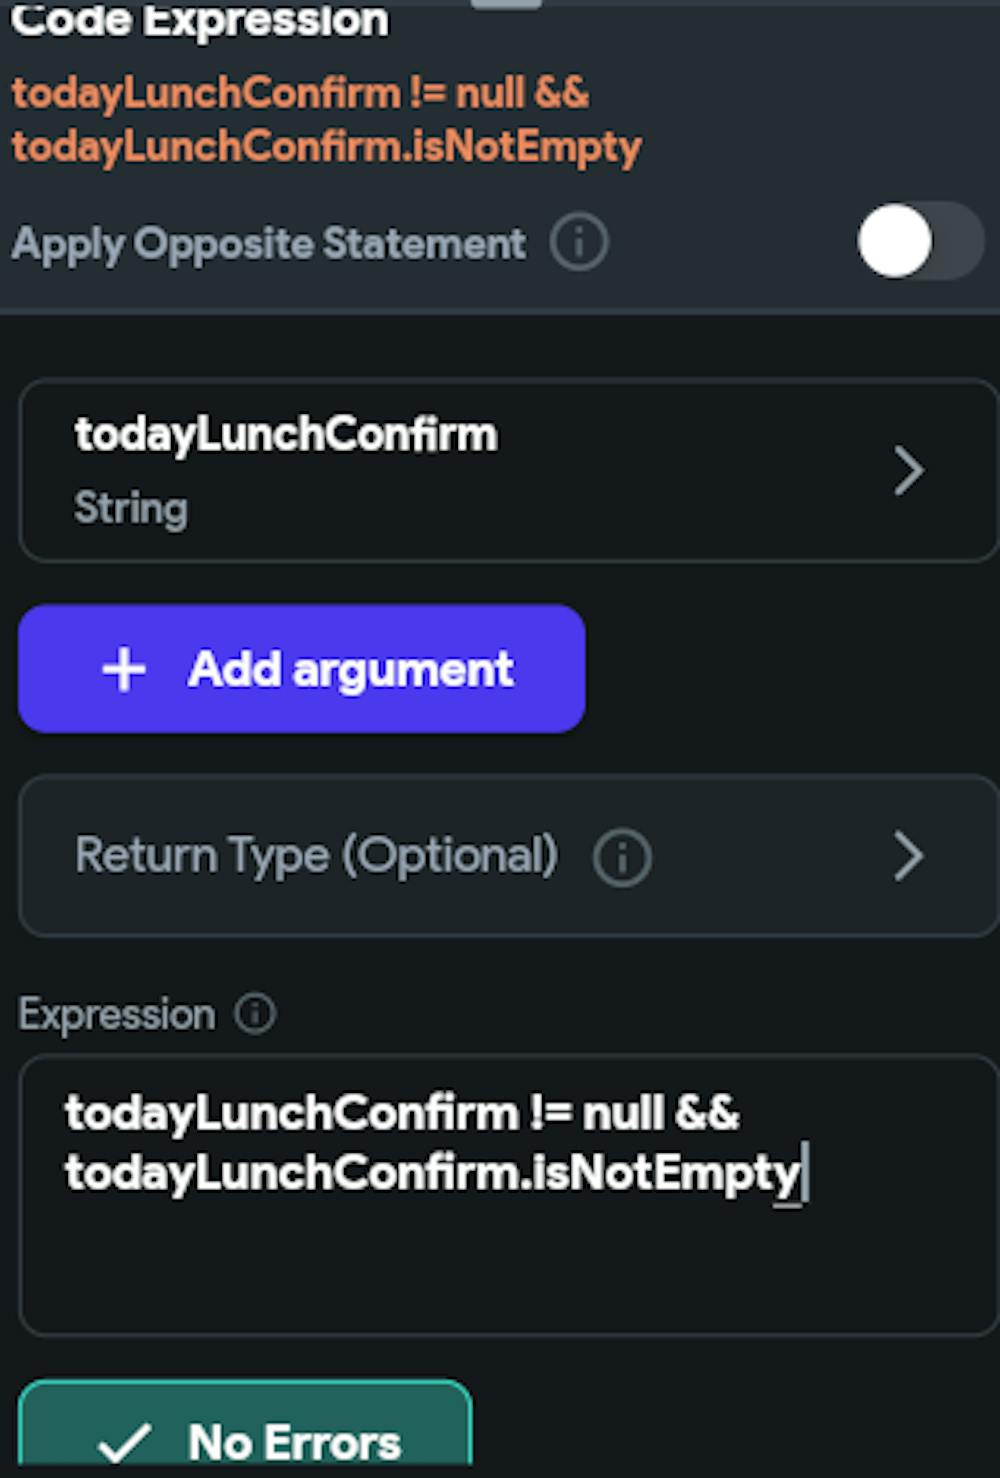The width and height of the screenshot is (1000, 1478).
Task: Select the todayLunchConfirm argument name
Action: (286, 434)
